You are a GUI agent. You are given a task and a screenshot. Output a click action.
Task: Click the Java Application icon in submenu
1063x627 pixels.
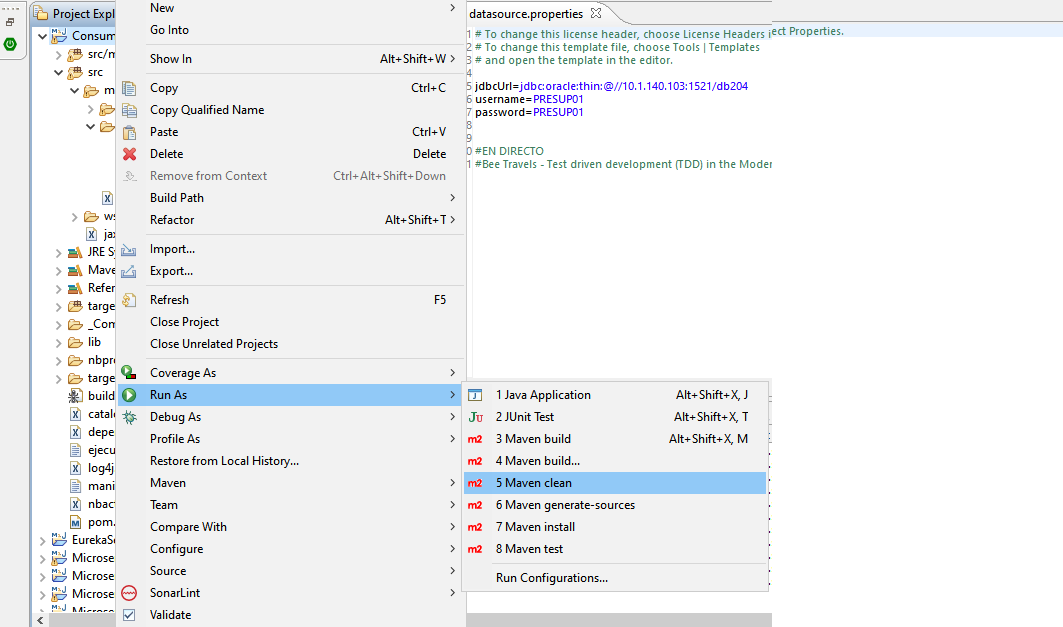tap(475, 395)
